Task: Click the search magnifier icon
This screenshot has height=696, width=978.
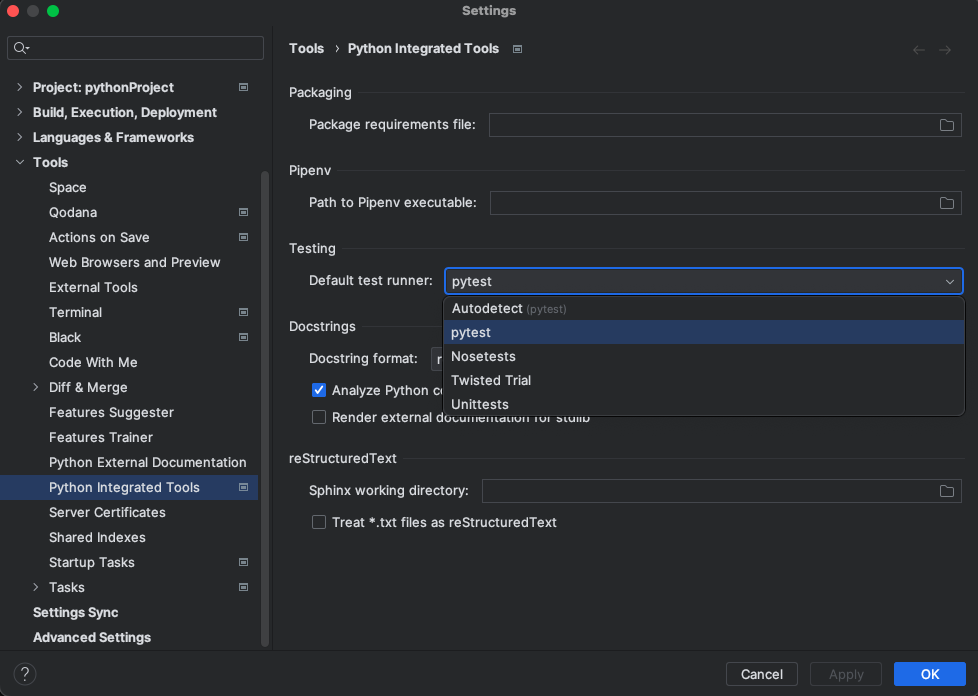Action: (21, 48)
